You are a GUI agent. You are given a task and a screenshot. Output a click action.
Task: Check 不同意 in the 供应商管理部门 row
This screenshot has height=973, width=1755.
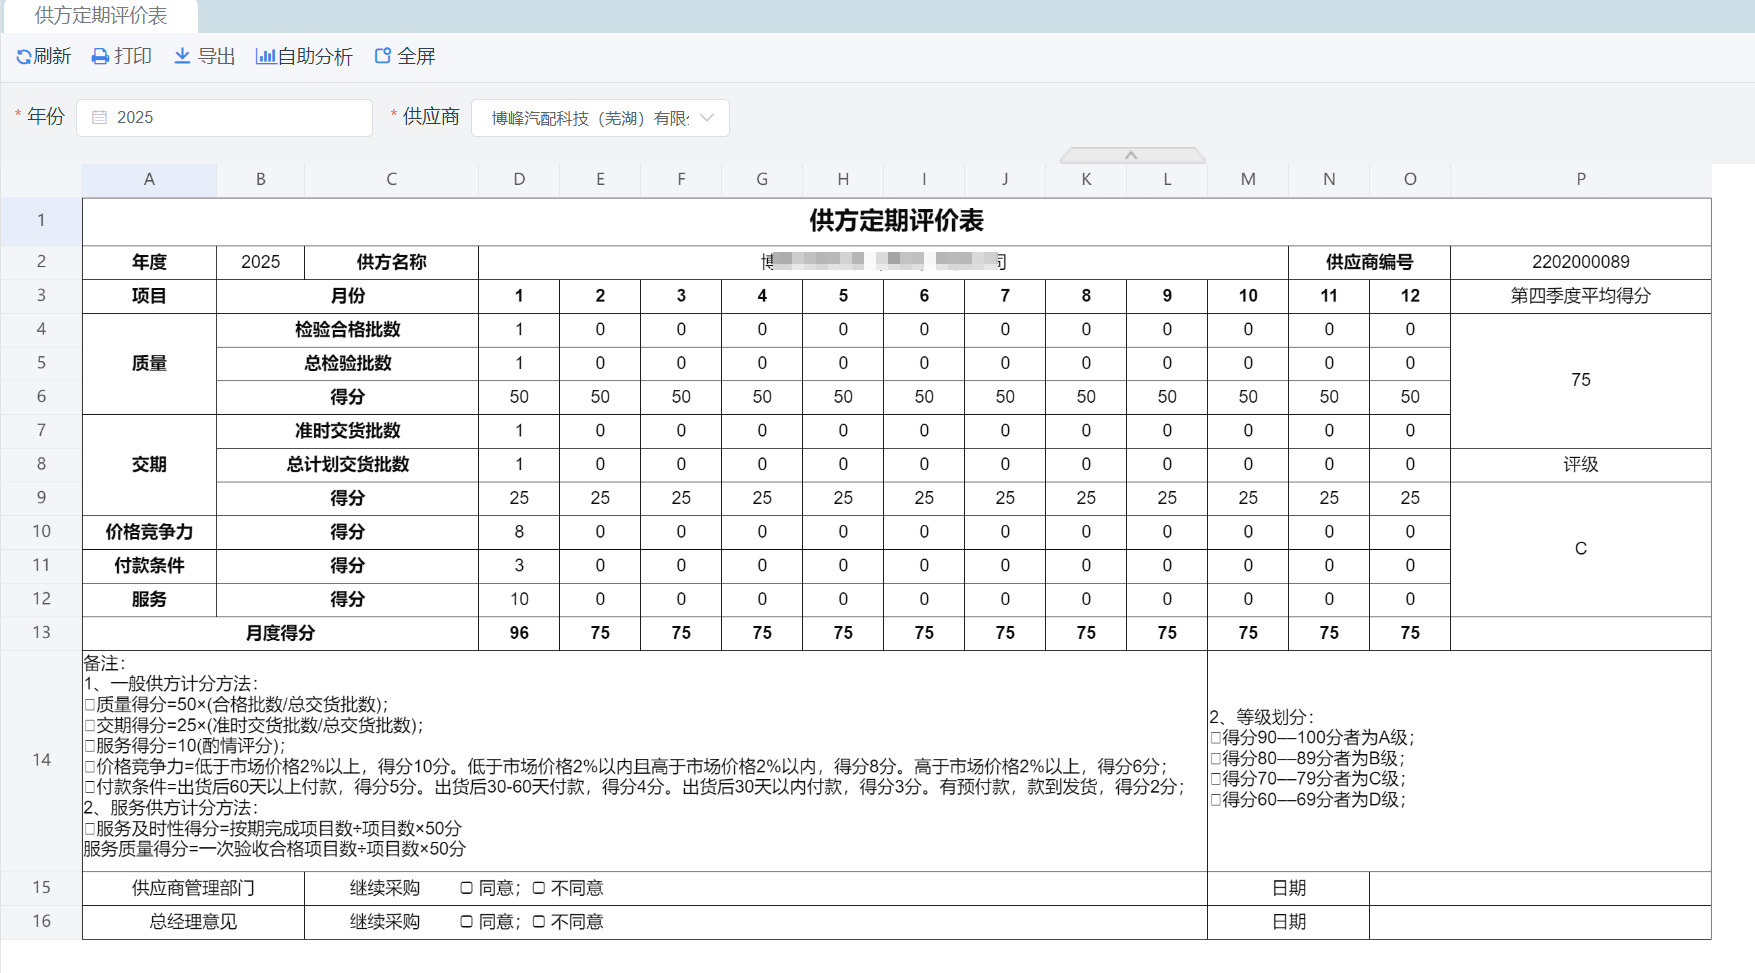coord(539,888)
